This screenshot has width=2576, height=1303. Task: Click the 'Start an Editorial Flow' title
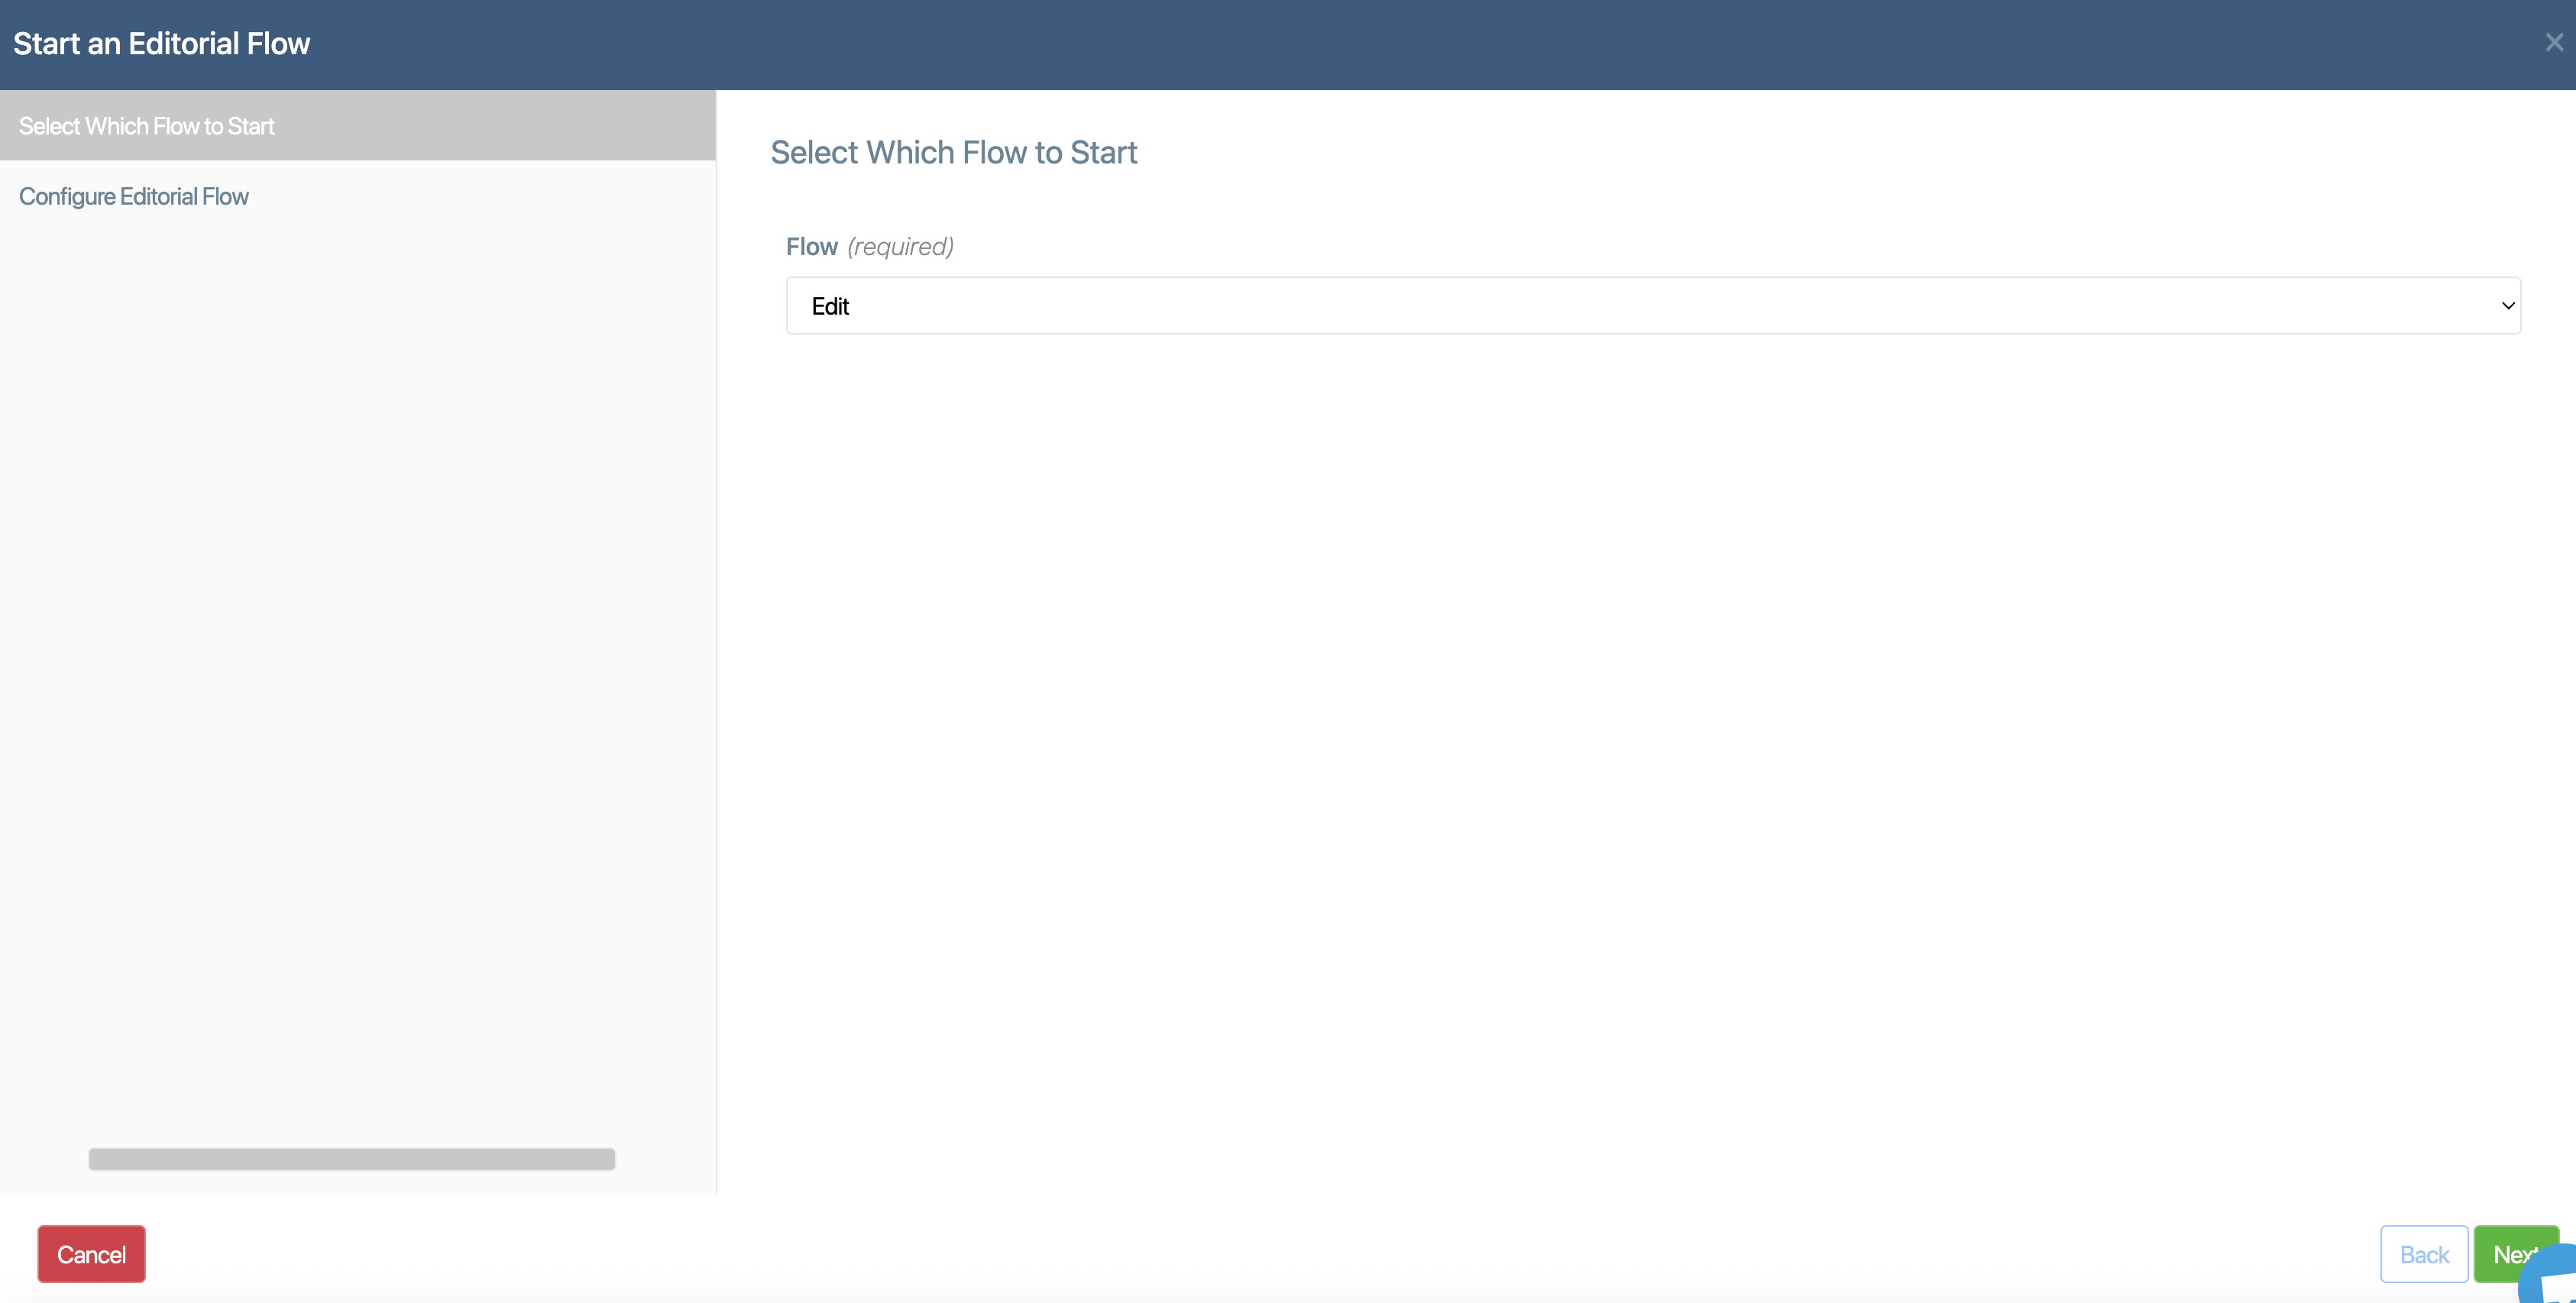pos(162,43)
